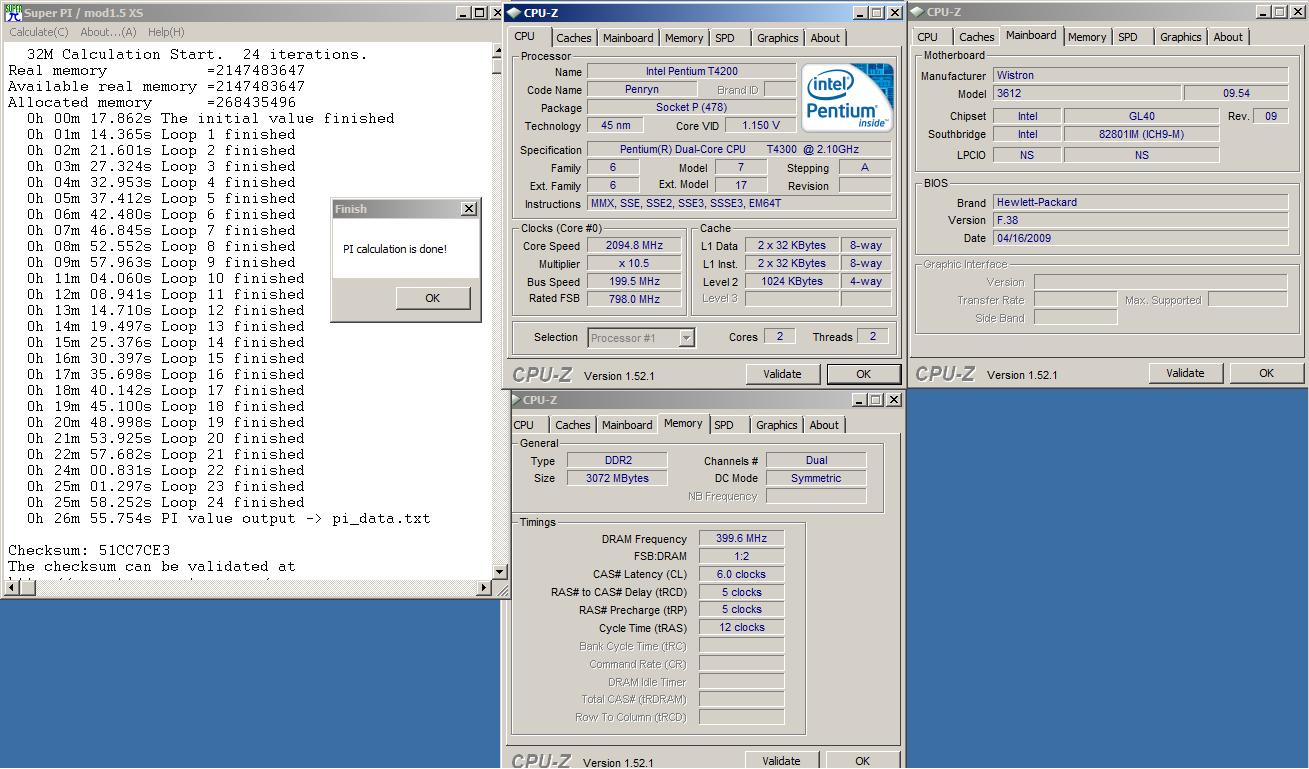
Task: Click the Core VID value 1.150 V
Action: pyautogui.click(x=760, y=126)
